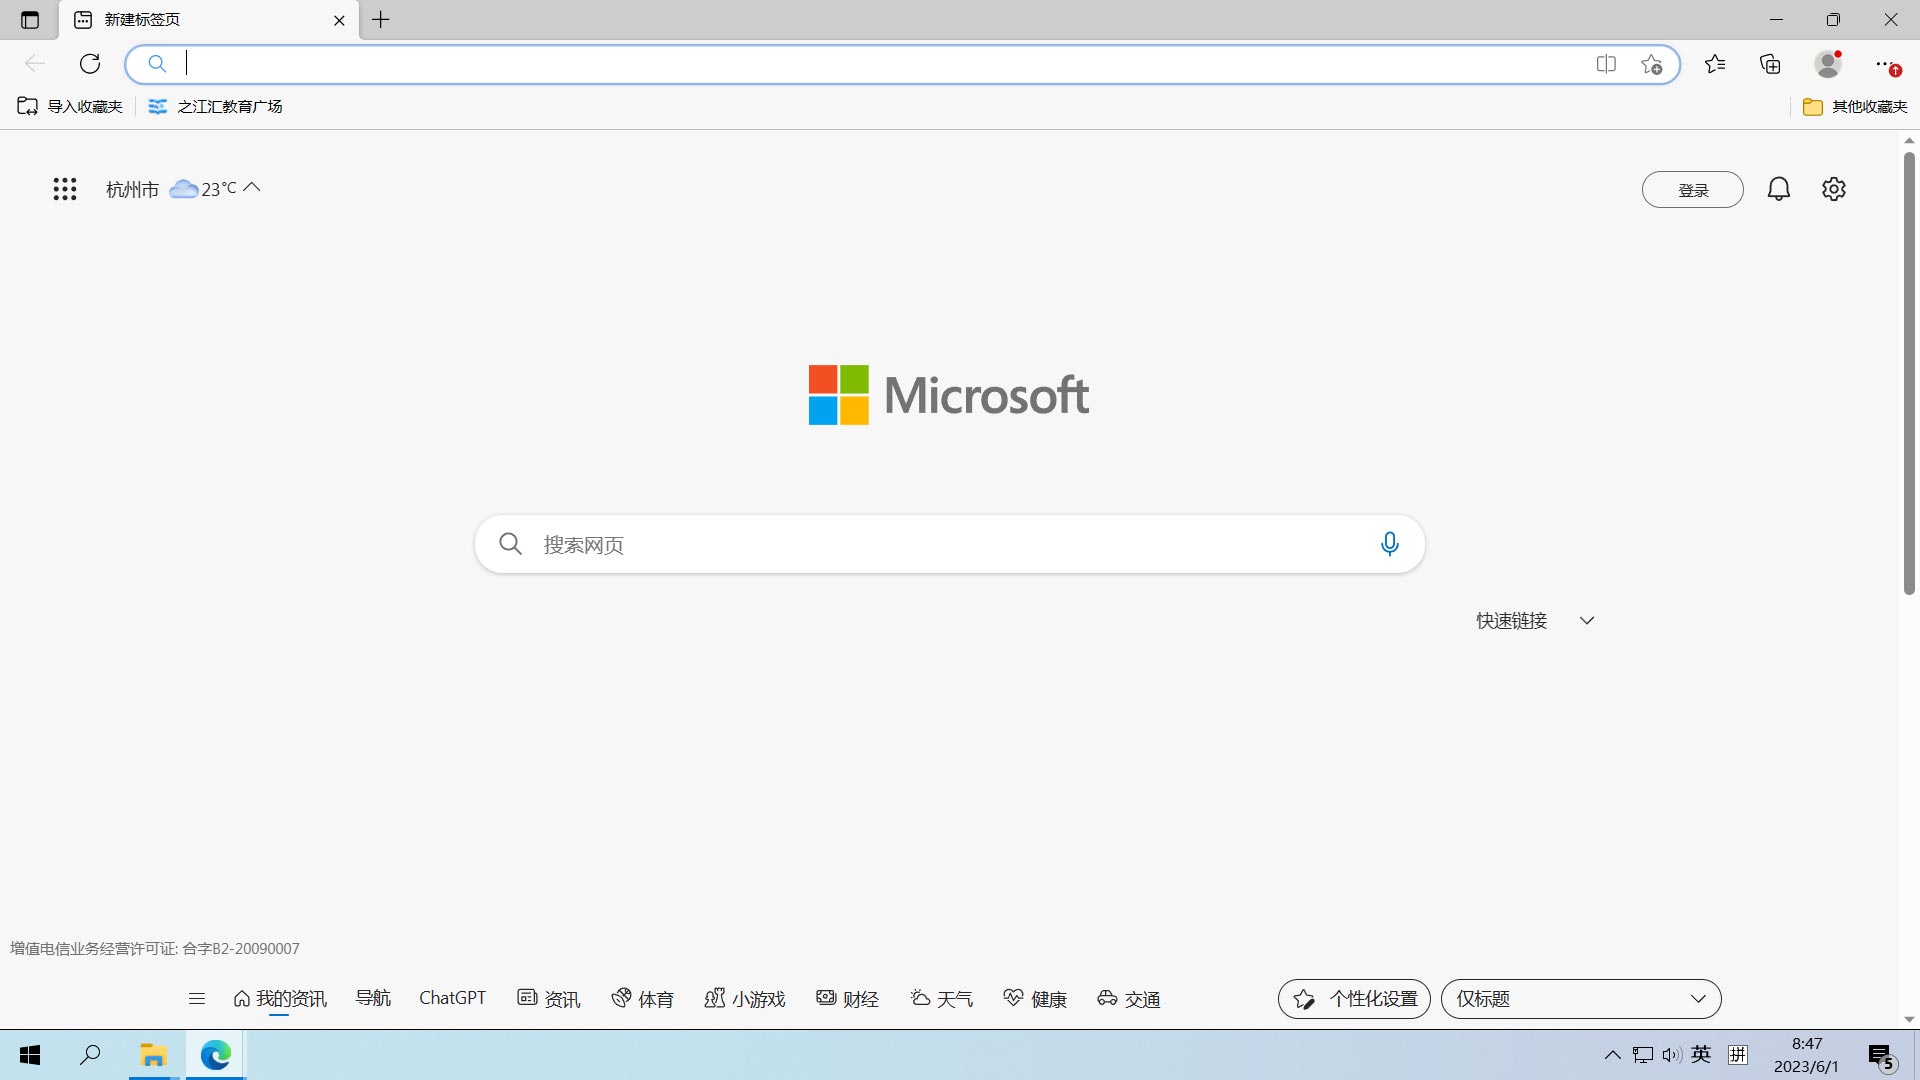
Task: Open page settings gear icon
Action: coord(1833,189)
